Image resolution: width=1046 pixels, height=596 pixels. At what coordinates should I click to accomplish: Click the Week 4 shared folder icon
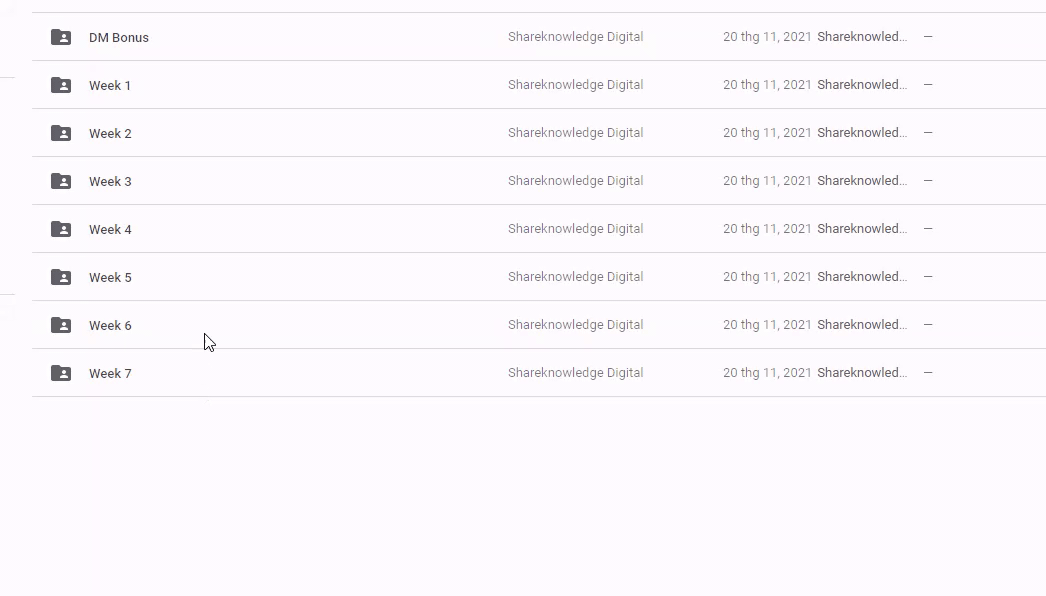[61, 229]
